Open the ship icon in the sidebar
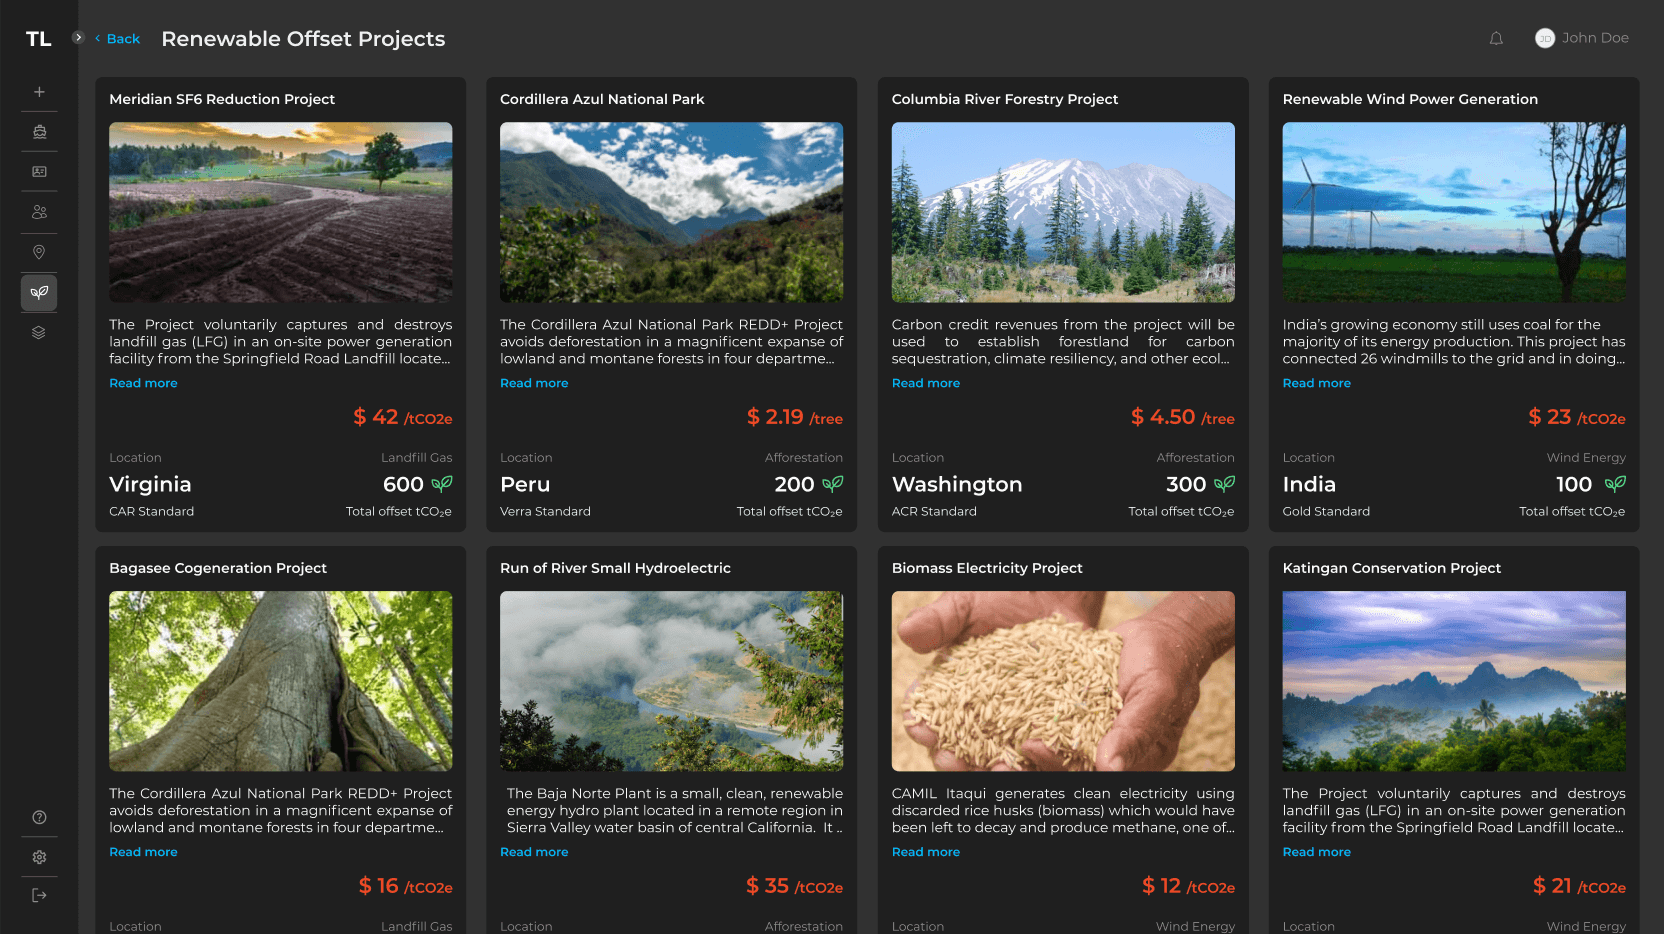1664x934 pixels. 39,132
